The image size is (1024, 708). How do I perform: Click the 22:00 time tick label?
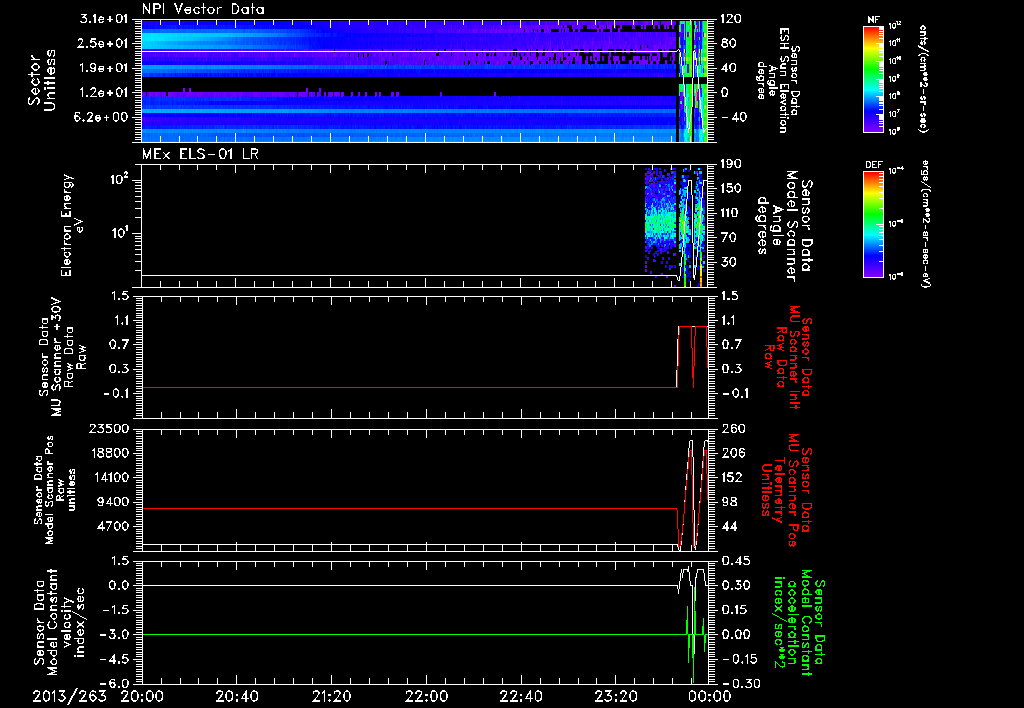pyautogui.click(x=426, y=696)
